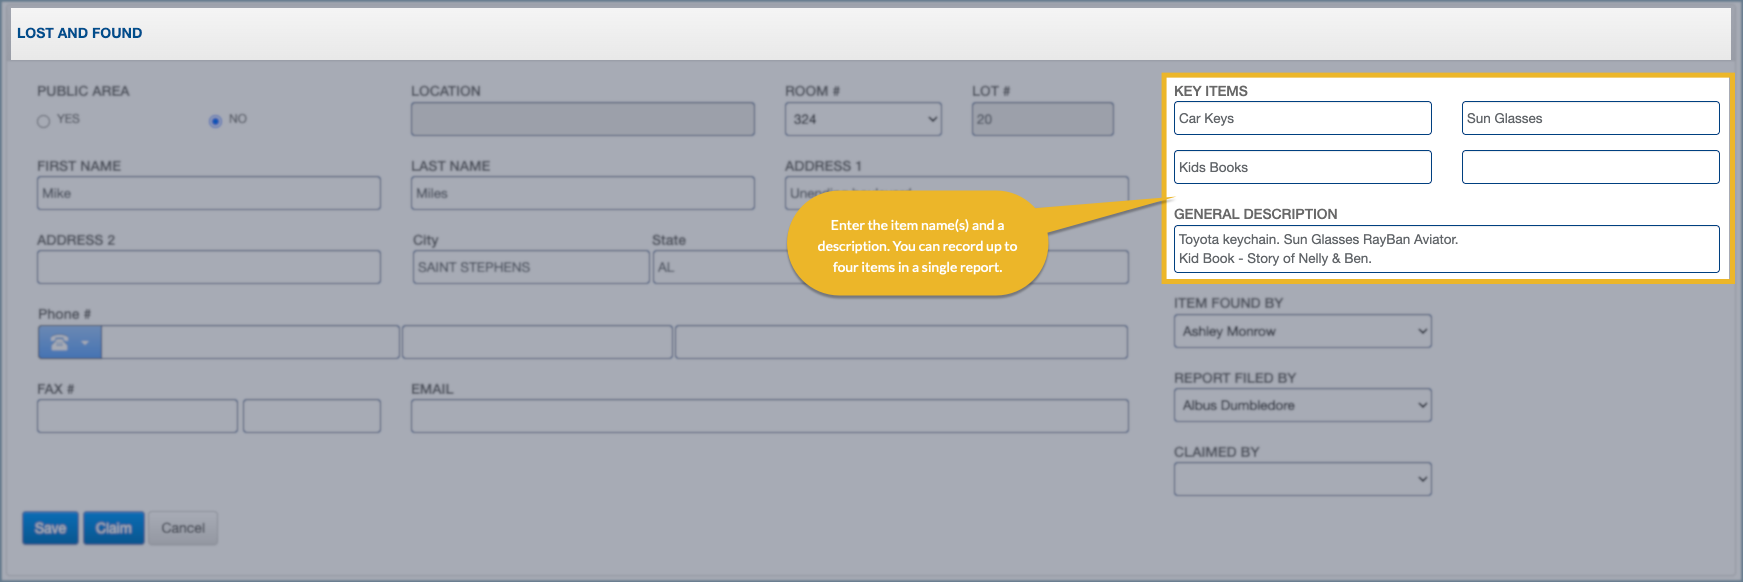Screen dimensions: 1743x582
Task: Focus the Kids Books key item field
Action: 1301,167
